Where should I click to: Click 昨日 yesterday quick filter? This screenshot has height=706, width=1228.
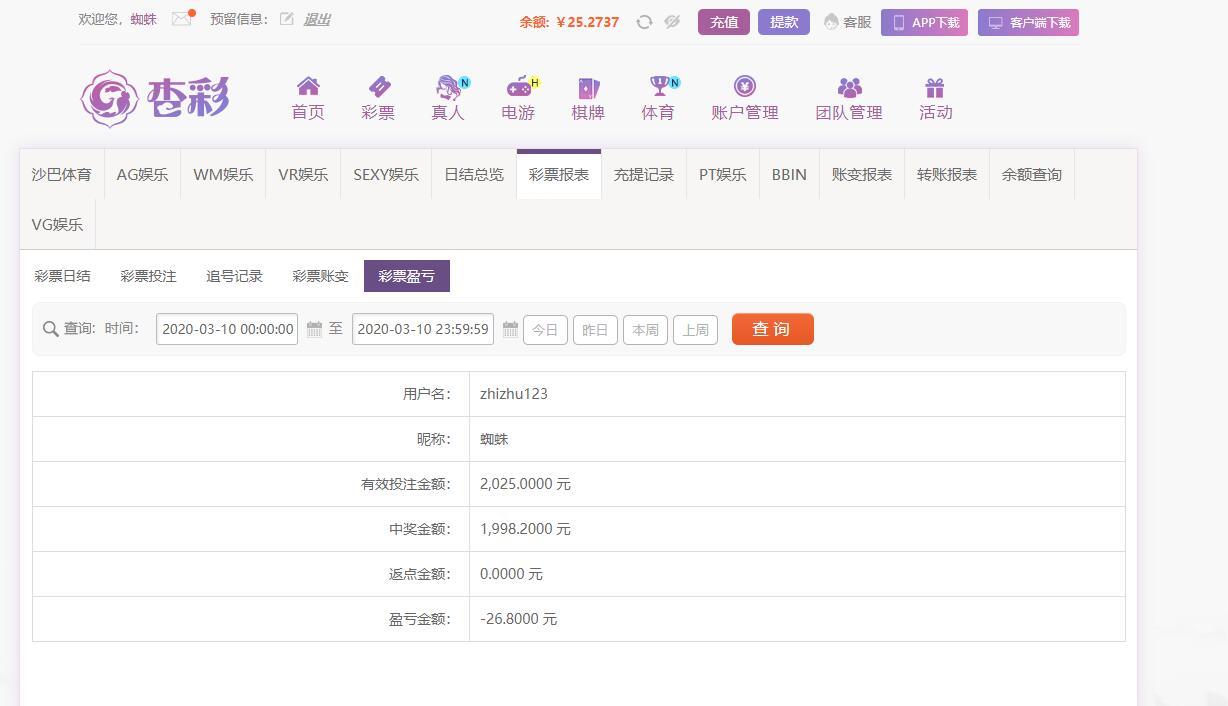[x=595, y=329]
